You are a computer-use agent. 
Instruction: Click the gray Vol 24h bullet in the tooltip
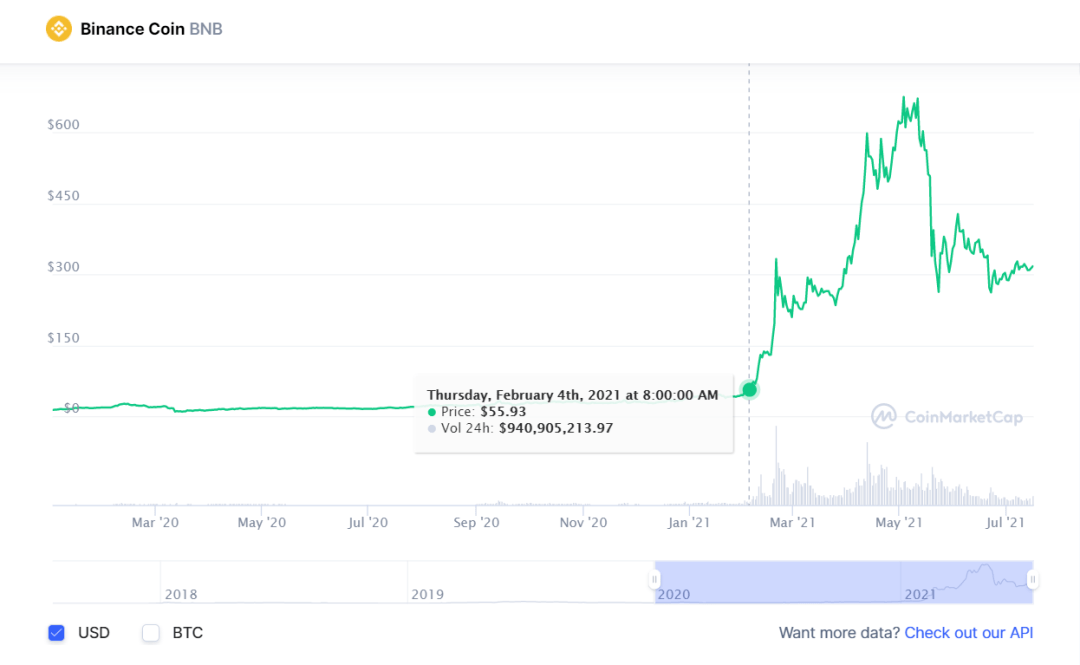click(431, 428)
